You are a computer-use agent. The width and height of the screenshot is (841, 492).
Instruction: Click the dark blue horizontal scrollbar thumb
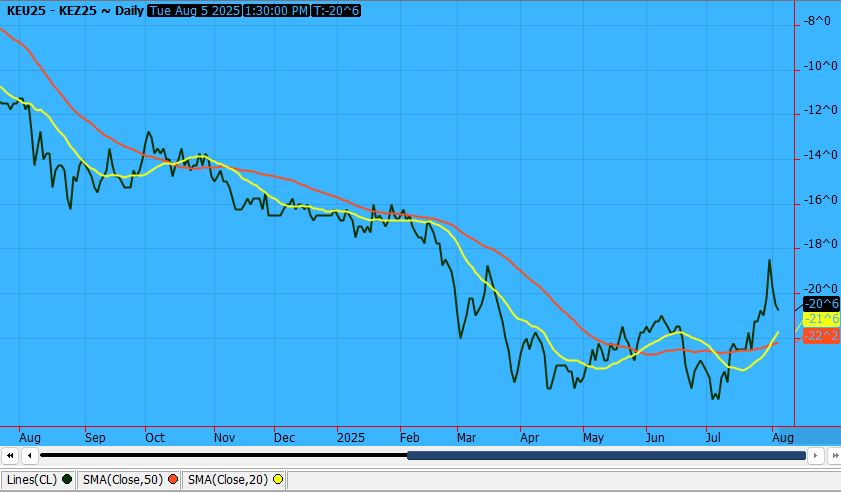point(606,455)
